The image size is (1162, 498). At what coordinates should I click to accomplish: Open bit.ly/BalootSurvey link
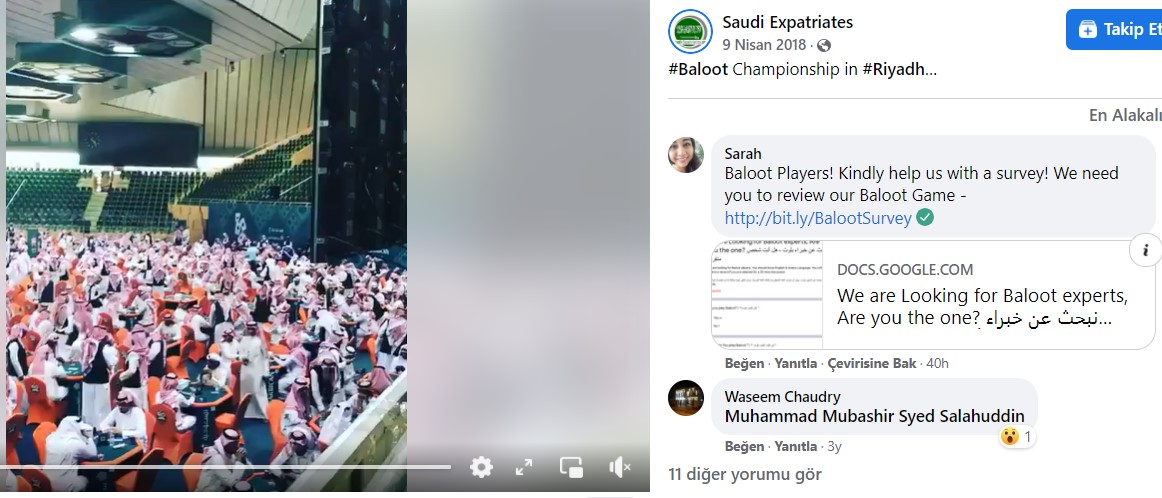pos(818,218)
